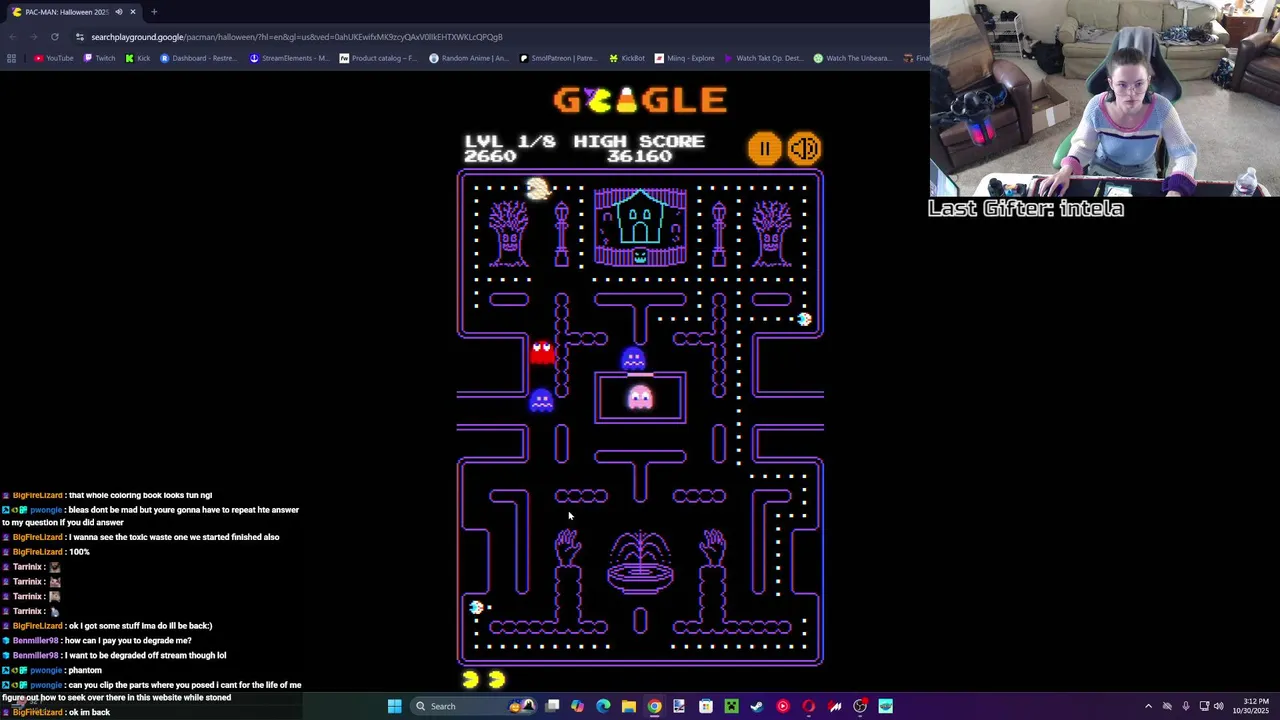1280x720 pixels.
Task: Open the Product catalog bookmark
Action: [378, 58]
